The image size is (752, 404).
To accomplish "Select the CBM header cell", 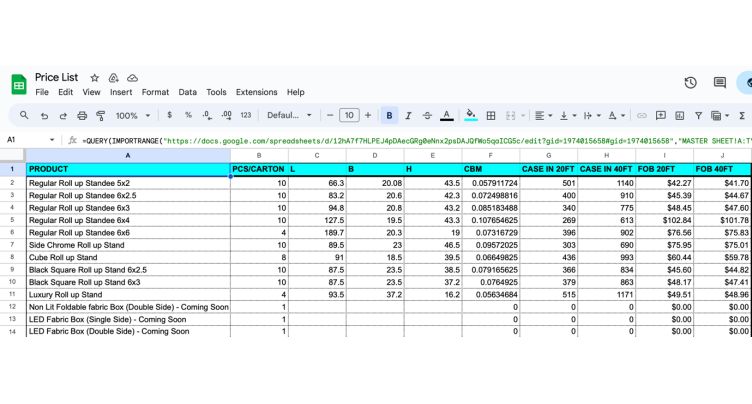I will (x=491, y=169).
